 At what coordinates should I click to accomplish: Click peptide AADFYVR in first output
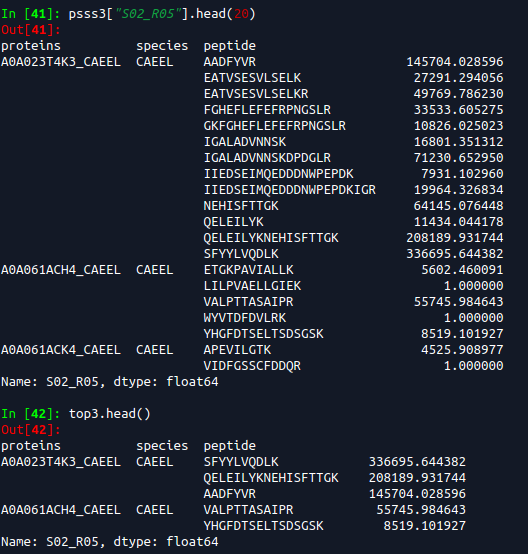point(229,62)
